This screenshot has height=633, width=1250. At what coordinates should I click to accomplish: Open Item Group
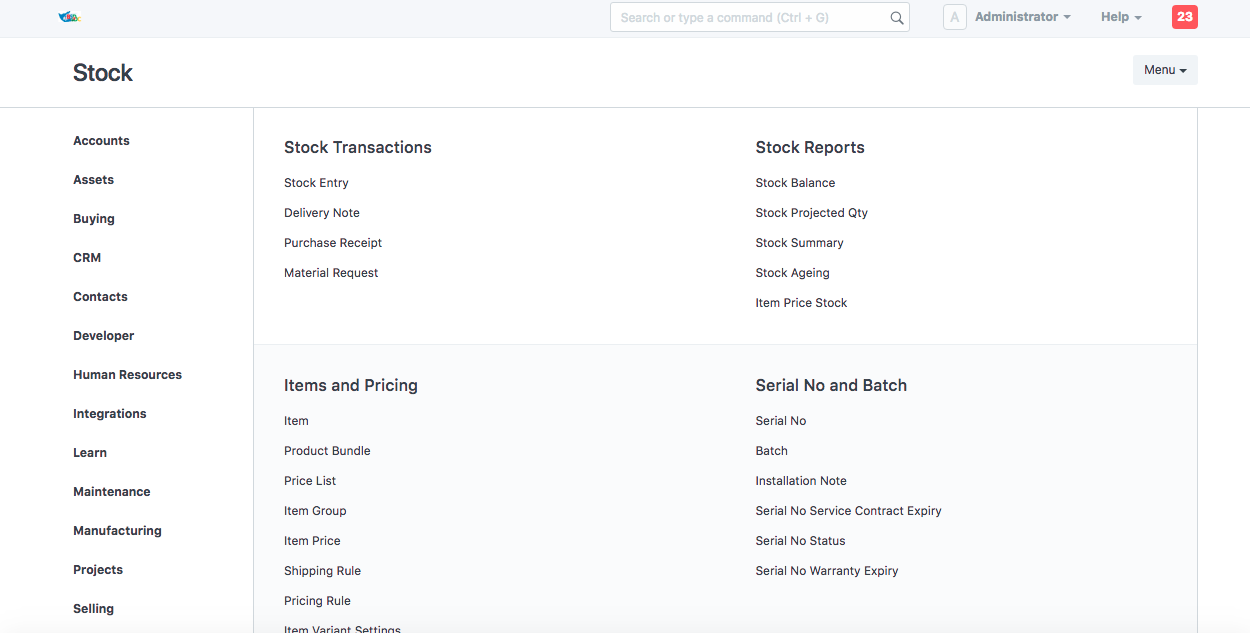(x=315, y=511)
